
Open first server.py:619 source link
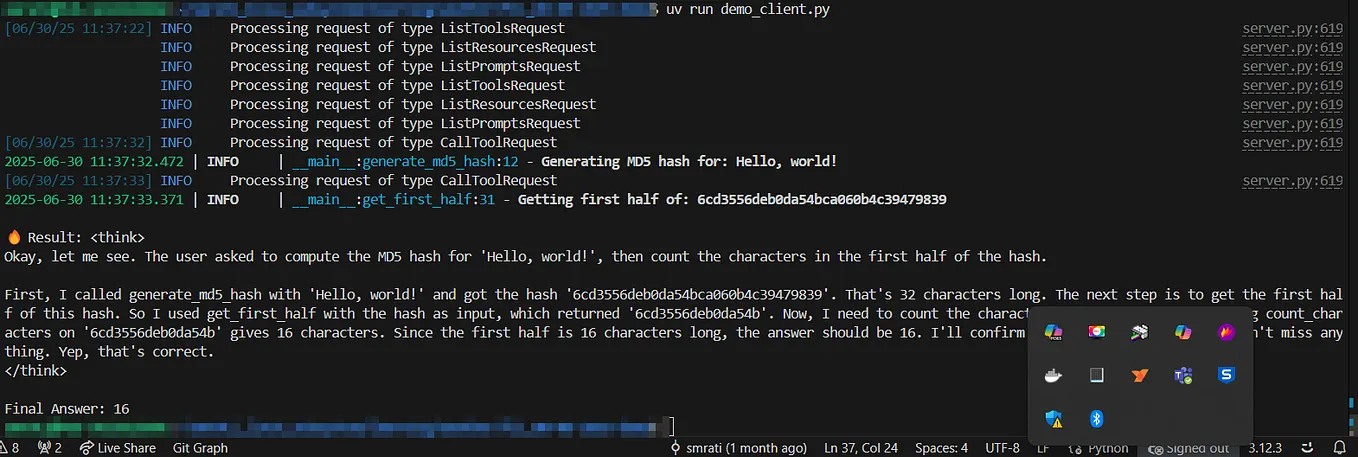(x=1292, y=29)
